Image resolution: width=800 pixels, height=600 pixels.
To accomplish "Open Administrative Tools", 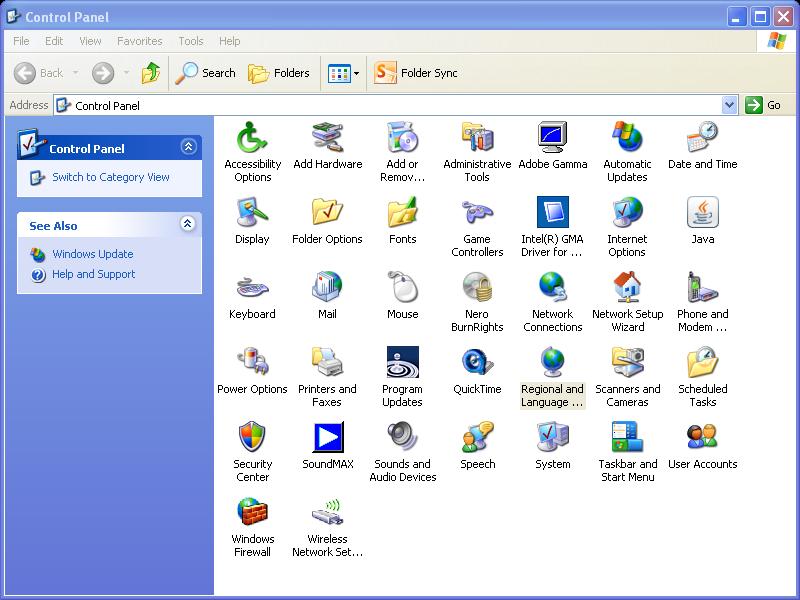I will [477, 152].
